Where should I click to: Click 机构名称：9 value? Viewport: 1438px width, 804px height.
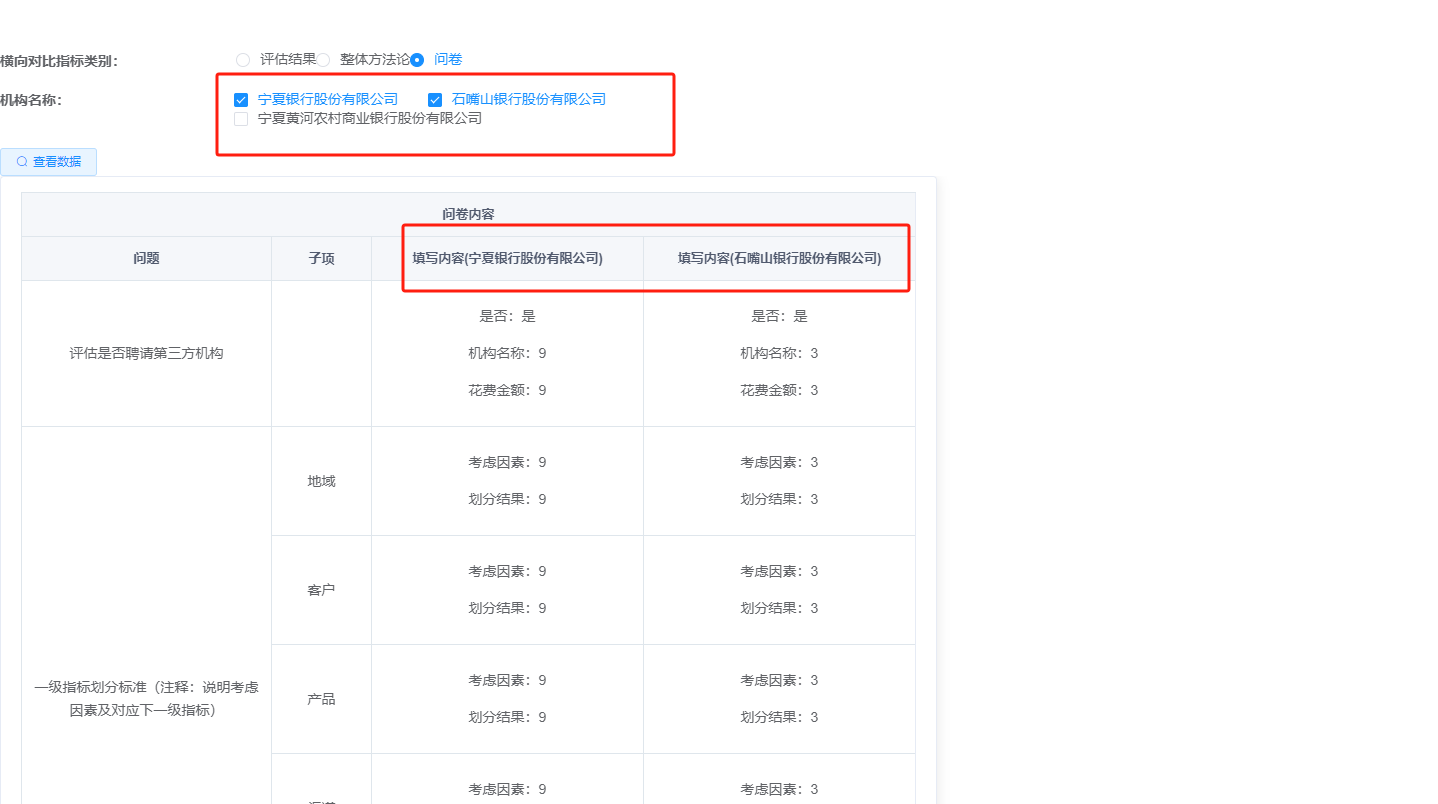507,353
